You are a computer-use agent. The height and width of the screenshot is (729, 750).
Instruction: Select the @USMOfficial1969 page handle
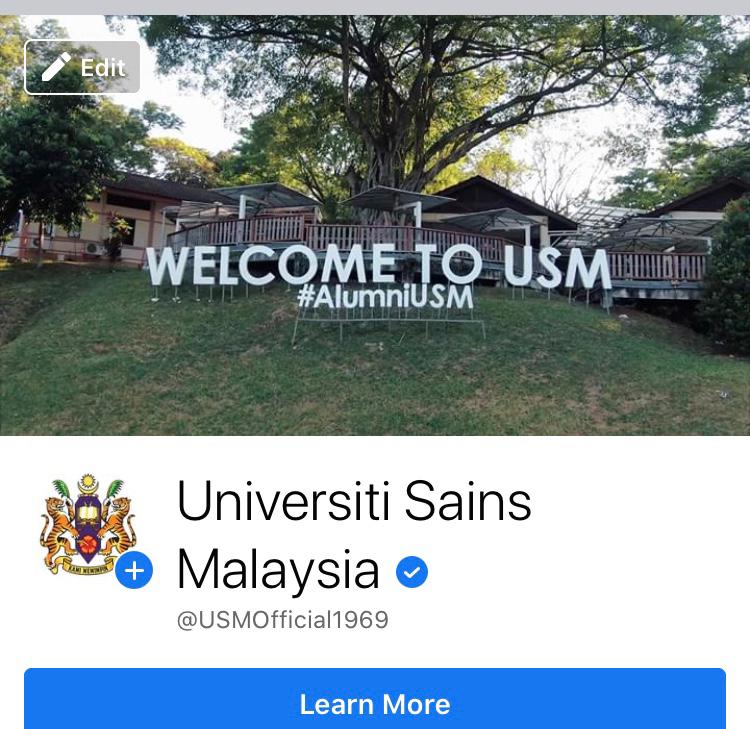[x=283, y=620]
